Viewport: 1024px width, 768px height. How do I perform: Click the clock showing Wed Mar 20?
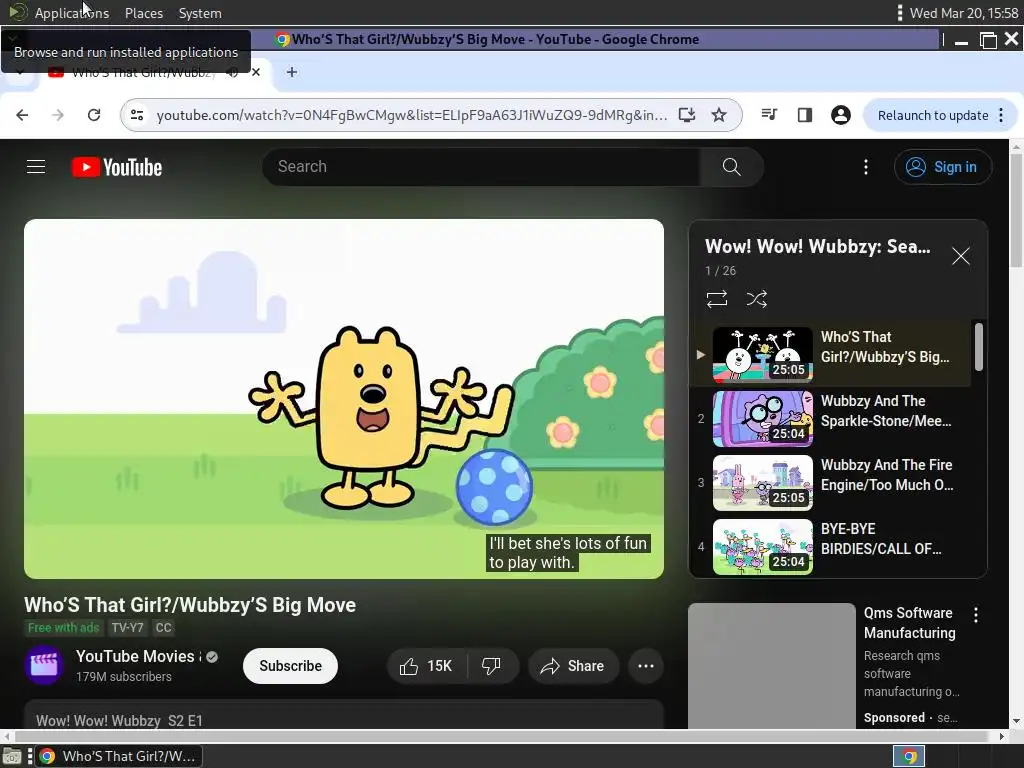point(964,13)
